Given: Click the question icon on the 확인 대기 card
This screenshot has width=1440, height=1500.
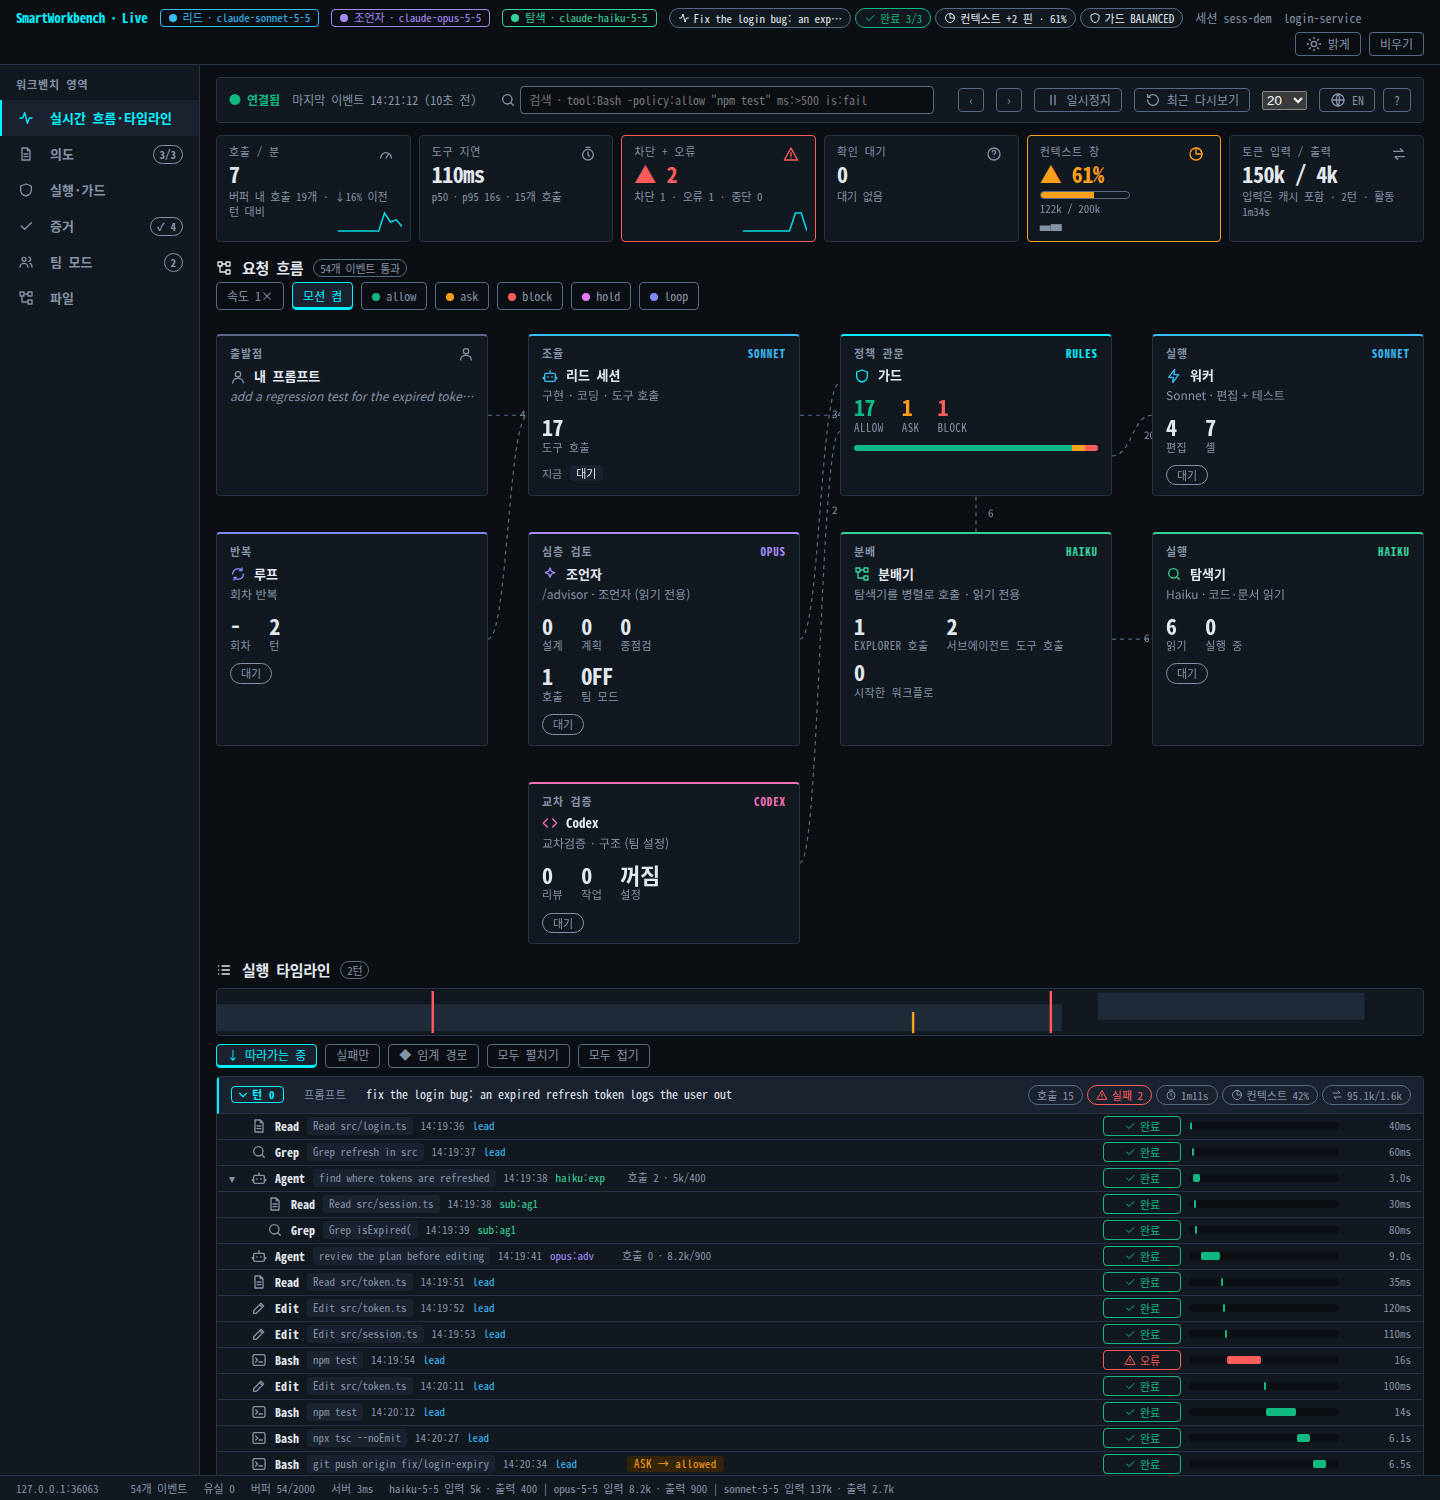Looking at the screenshot, I should [994, 154].
